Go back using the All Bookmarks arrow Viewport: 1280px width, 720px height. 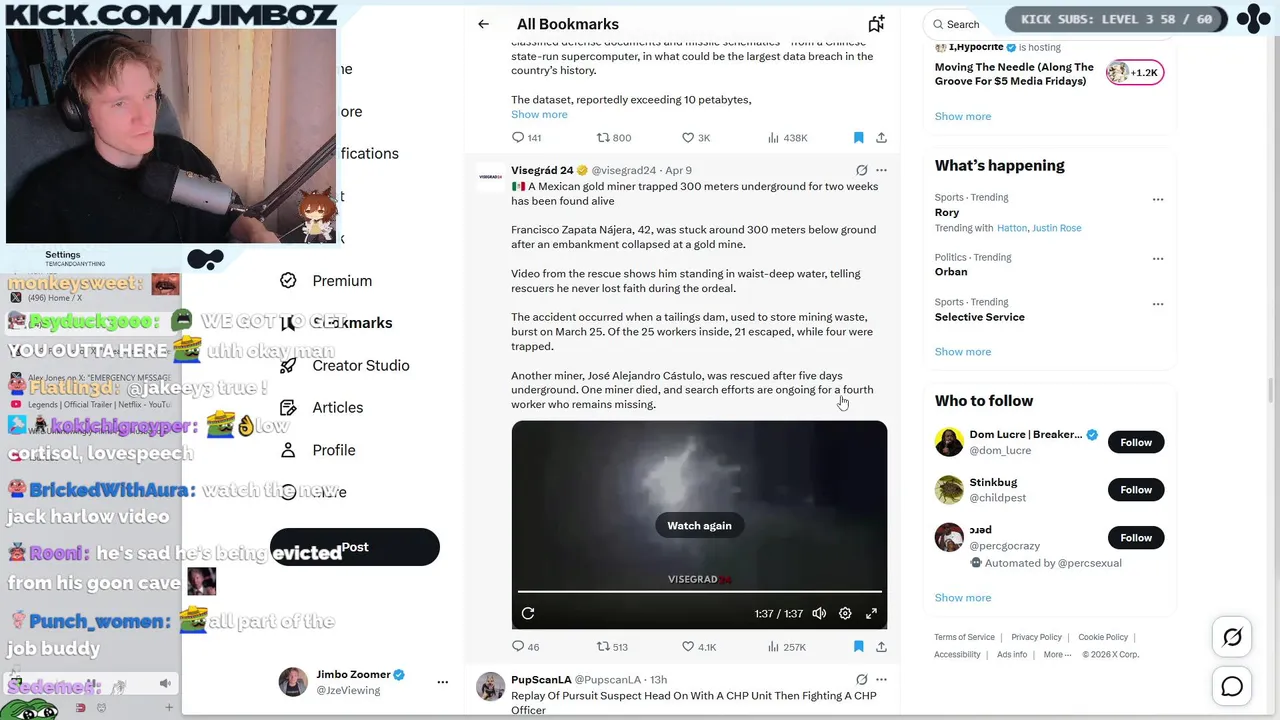pyautogui.click(x=483, y=24)
